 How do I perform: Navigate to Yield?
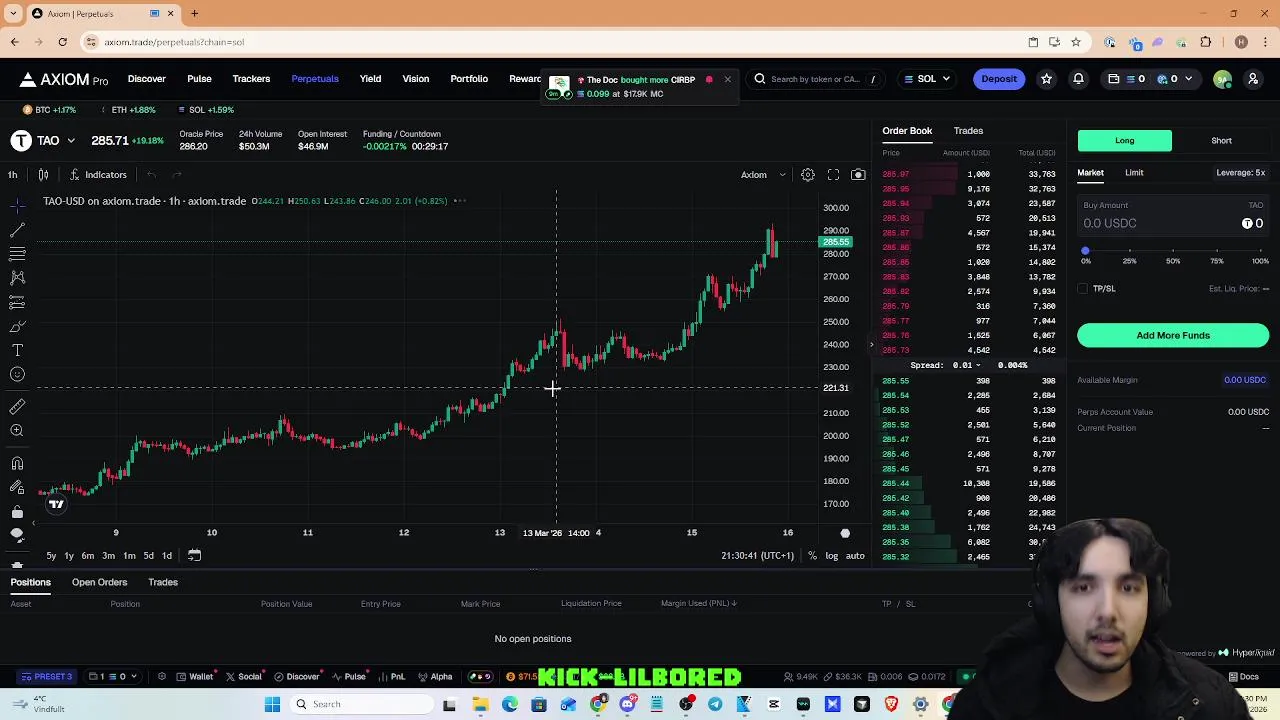[370, 79]
